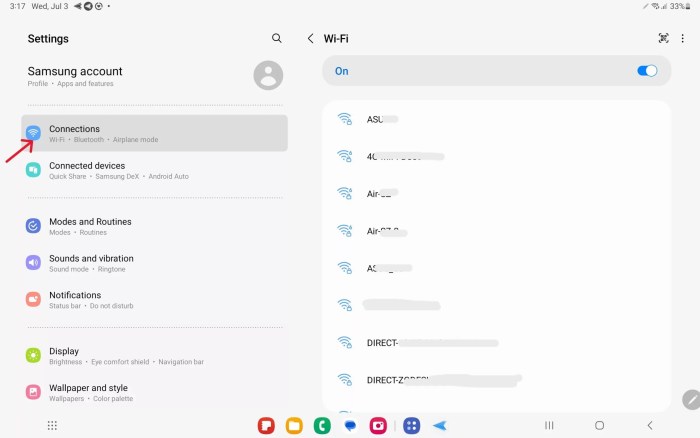Tap the On label in Wi-Fi bar

(342, 71)
